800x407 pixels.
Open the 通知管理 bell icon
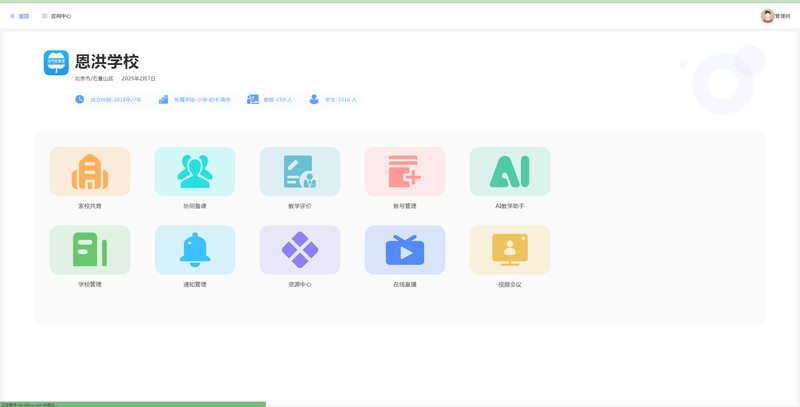pyautogui.click(x=195, y=250)
